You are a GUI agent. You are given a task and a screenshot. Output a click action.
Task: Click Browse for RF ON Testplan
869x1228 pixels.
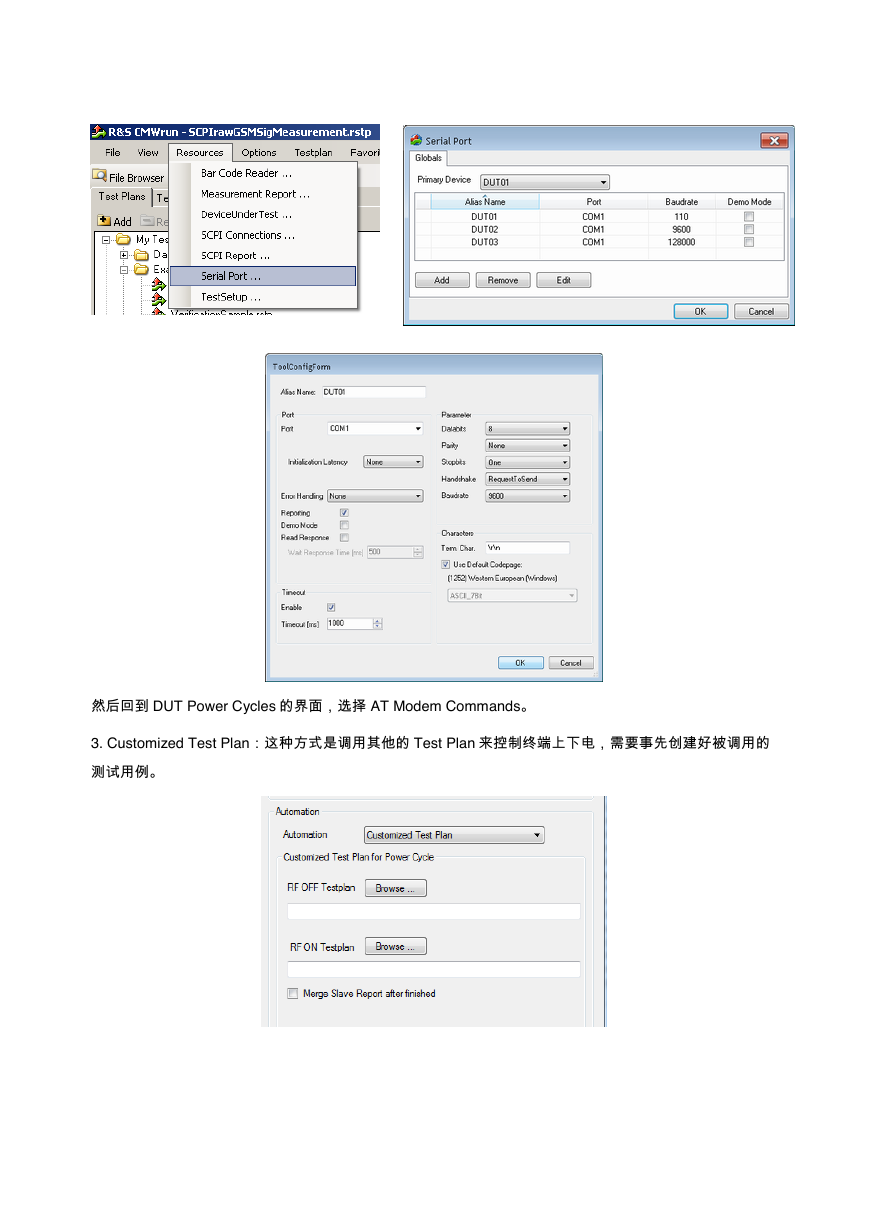pos(396,946)
